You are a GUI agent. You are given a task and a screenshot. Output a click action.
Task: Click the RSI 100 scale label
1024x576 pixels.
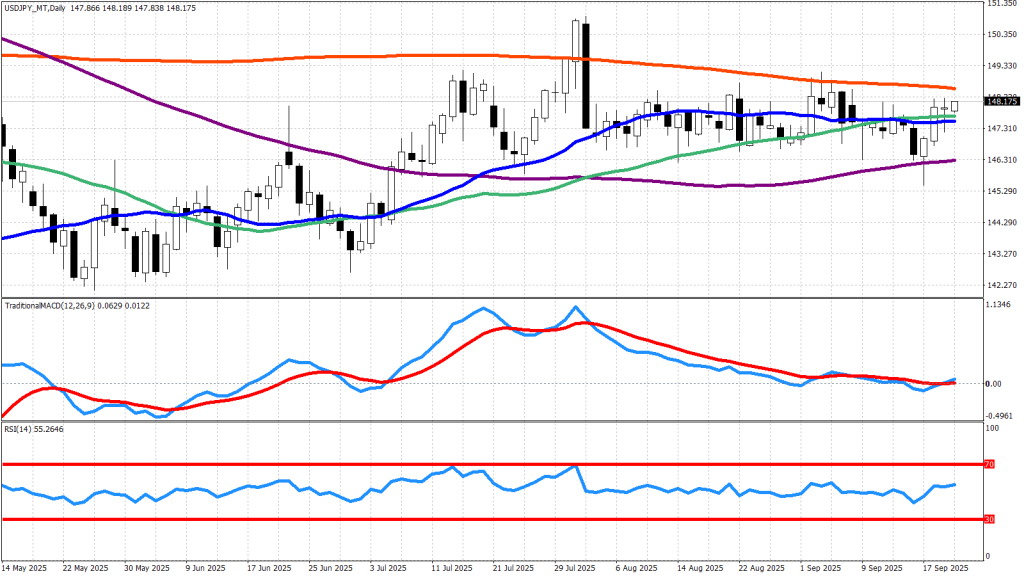(x=991, y=428)
